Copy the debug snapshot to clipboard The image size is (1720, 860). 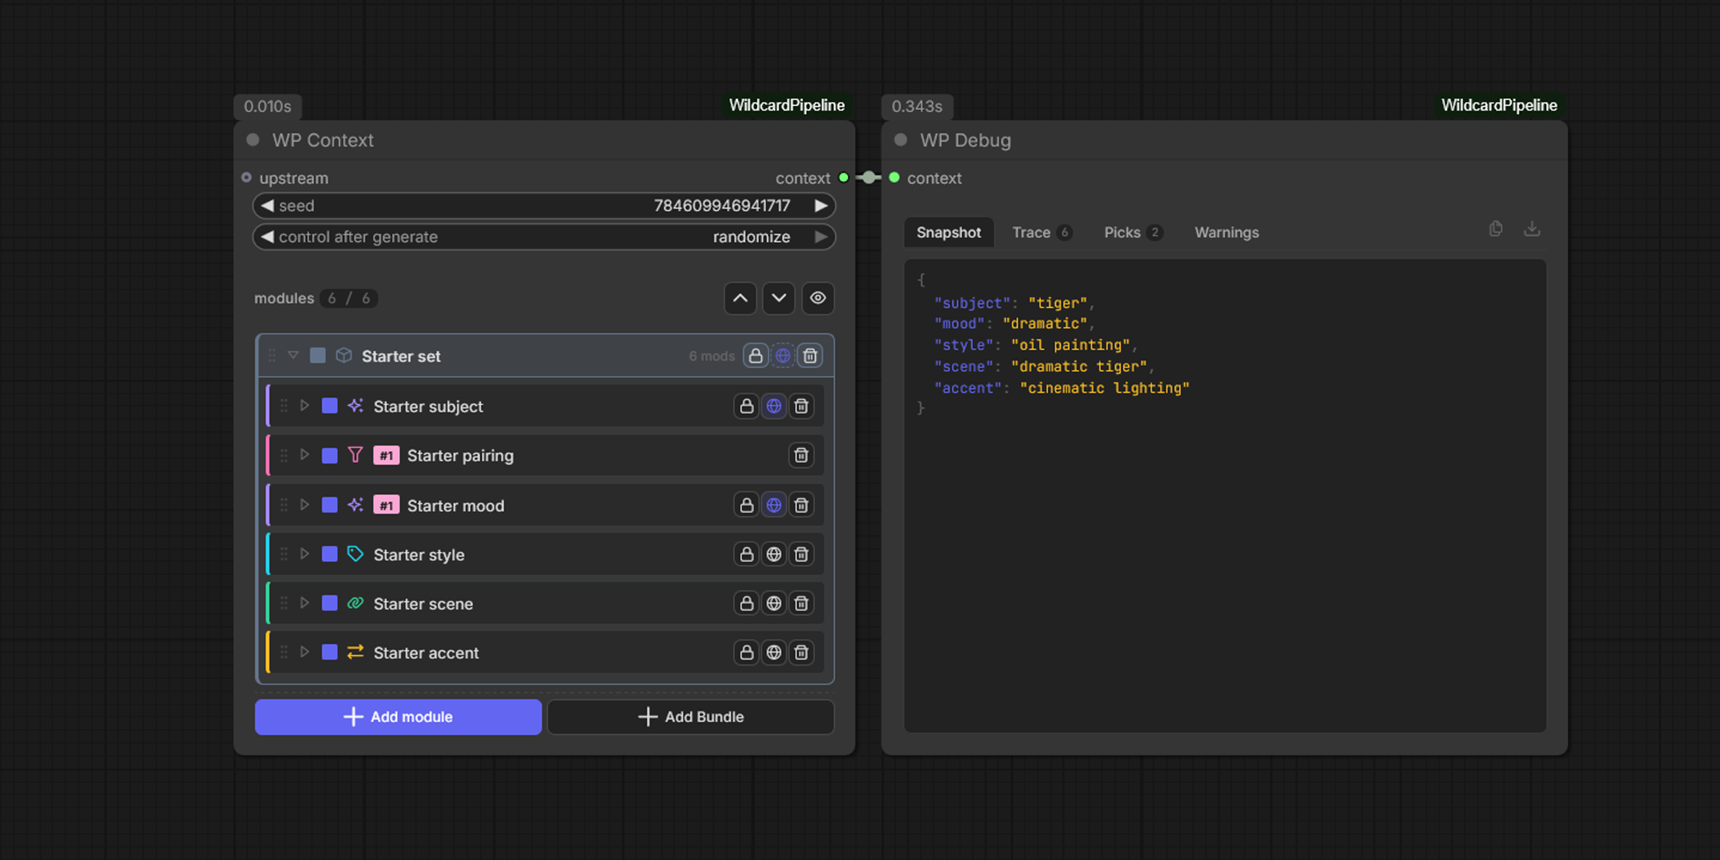(1496, 229)
